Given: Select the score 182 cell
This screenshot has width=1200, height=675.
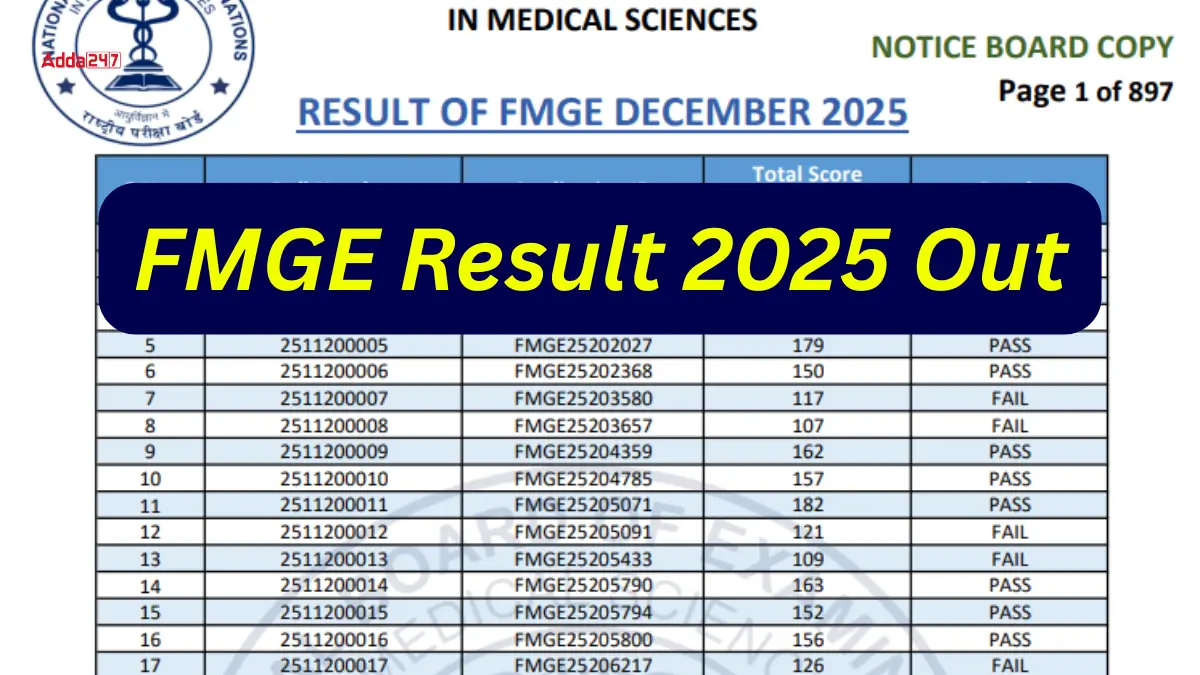Looking at the screenshot, I should pyautogui.click(x=807, y=505).
